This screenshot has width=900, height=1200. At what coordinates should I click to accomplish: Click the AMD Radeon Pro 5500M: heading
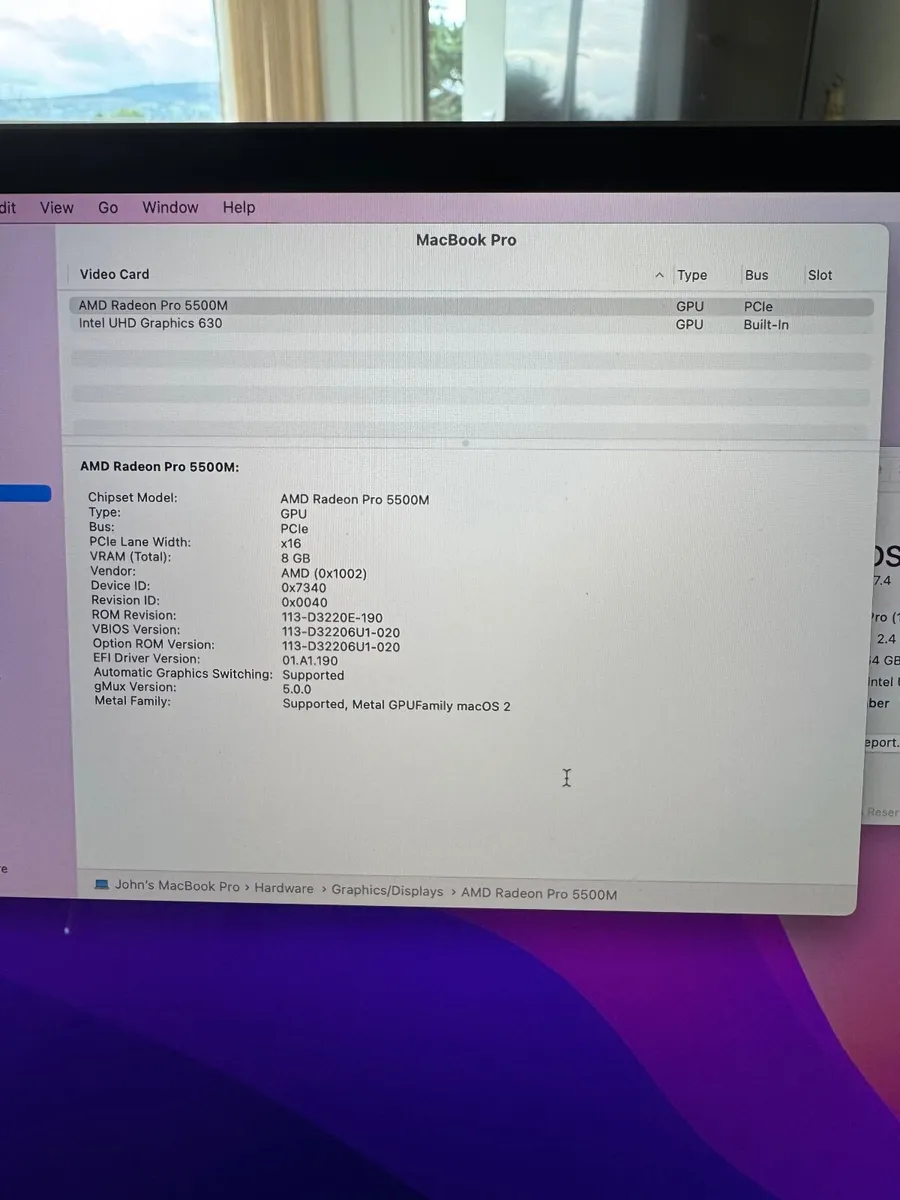click(160, 467)
